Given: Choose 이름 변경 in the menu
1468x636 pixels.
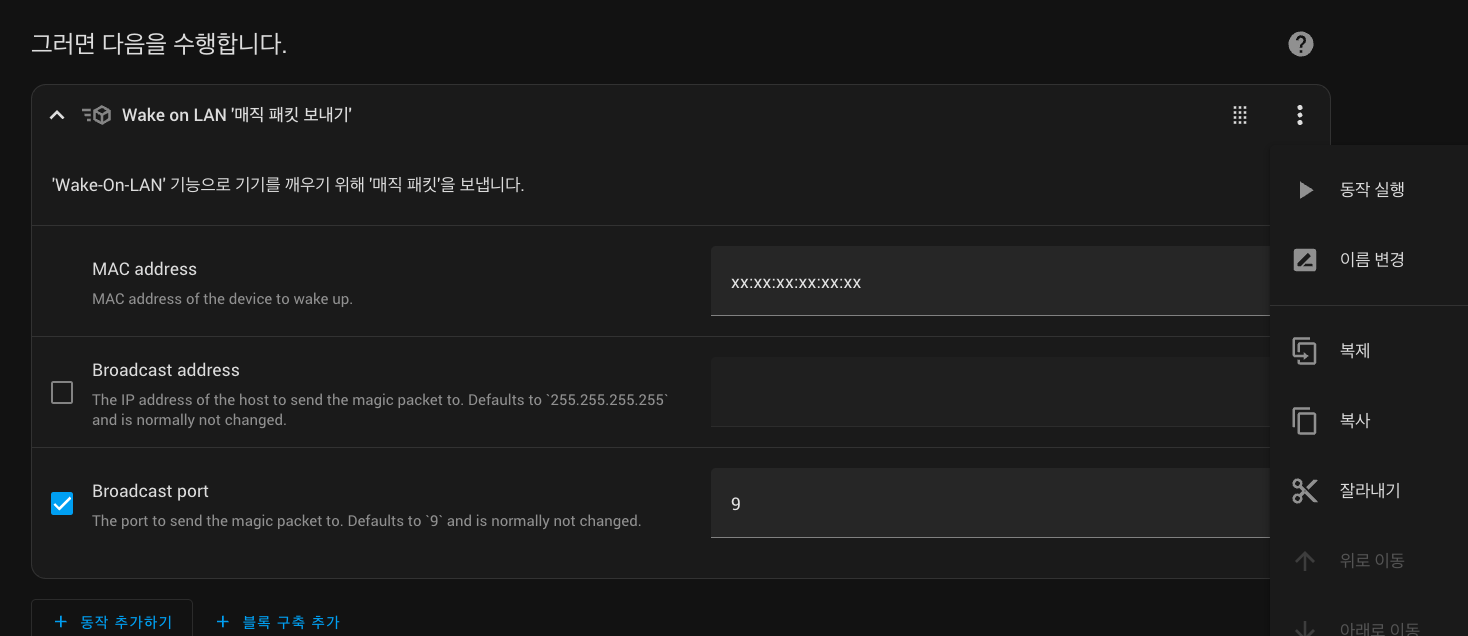Looking at the screenshot, I should [1372, 260].
